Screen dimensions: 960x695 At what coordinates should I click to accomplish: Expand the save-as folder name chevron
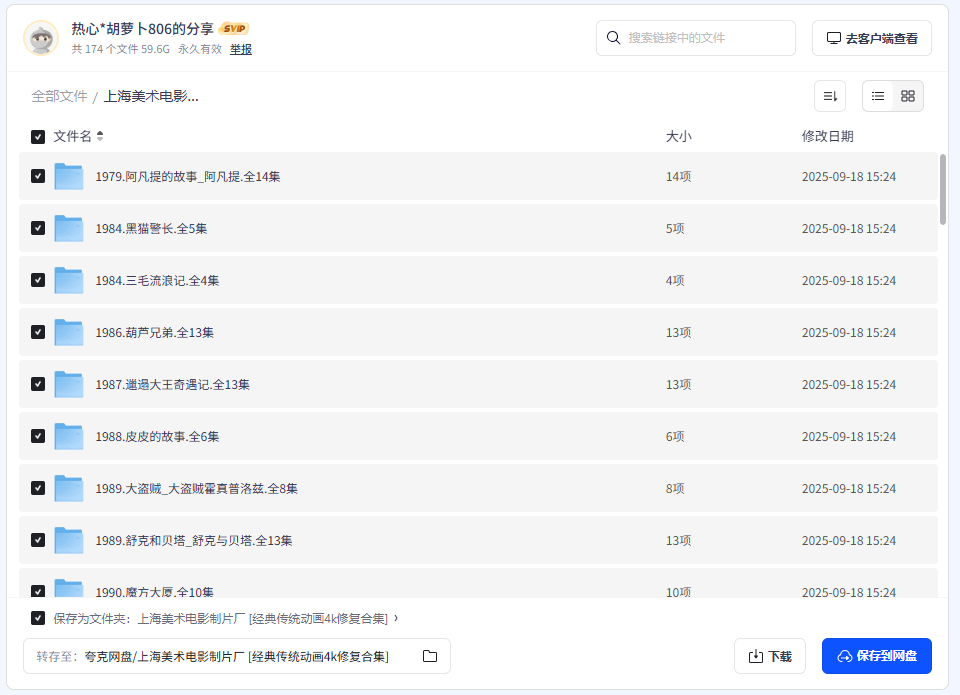coord(396,618)
